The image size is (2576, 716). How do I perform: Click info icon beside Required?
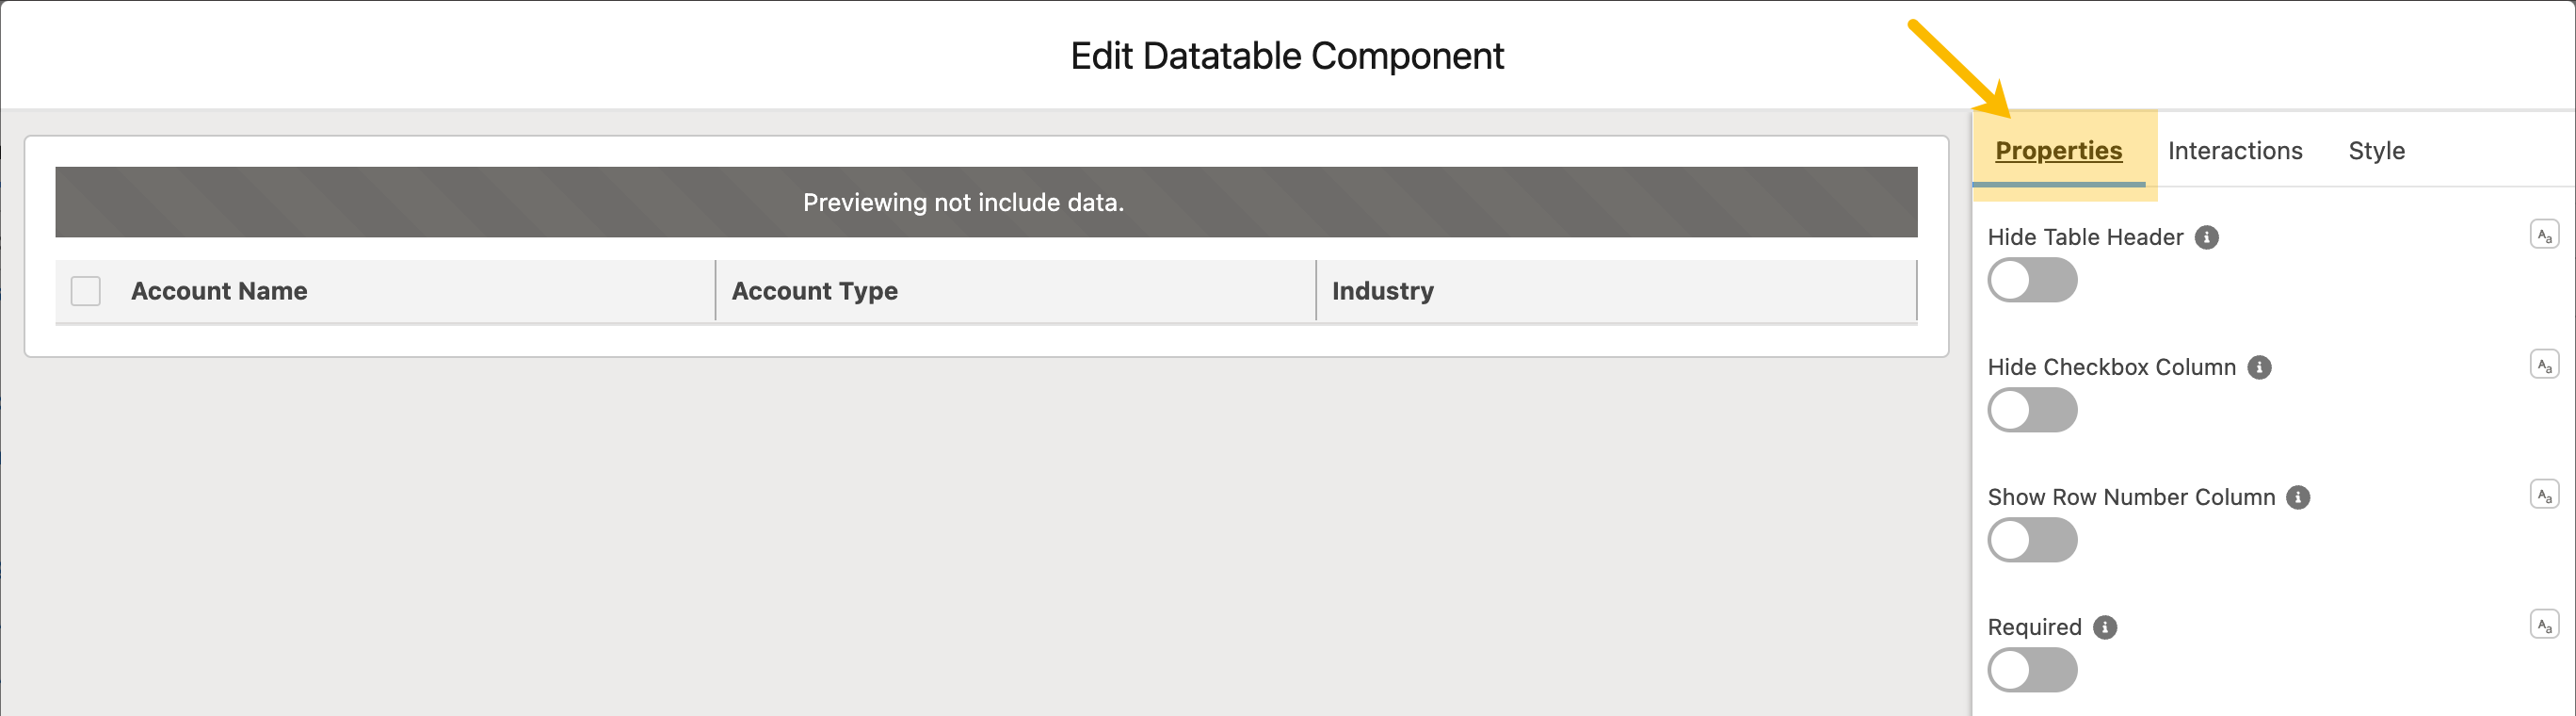[2105, 627]
